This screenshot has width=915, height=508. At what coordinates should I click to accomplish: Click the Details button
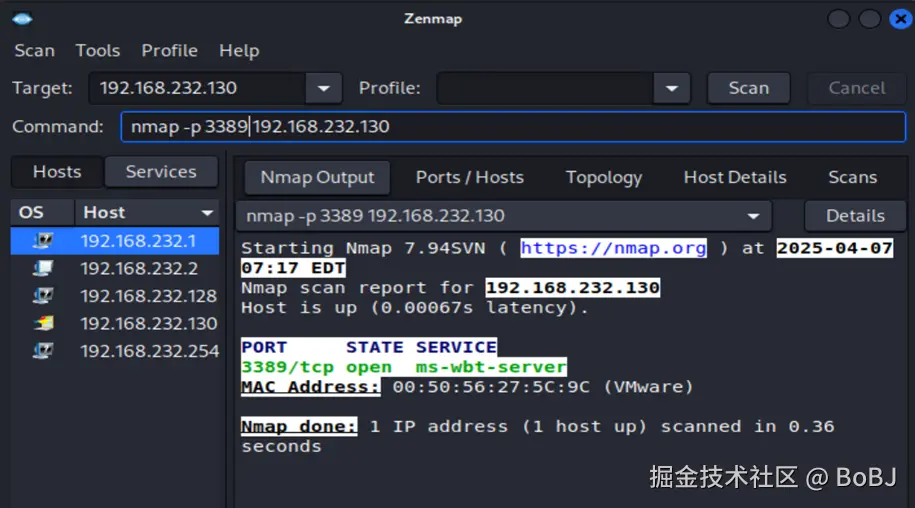pos(855,216)
